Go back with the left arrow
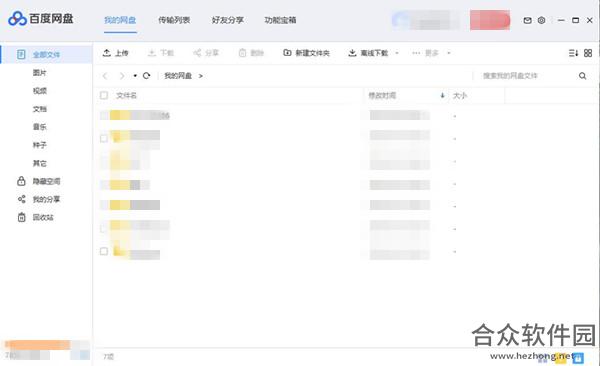This screenshot has height=366, width=600. [105, 76]
